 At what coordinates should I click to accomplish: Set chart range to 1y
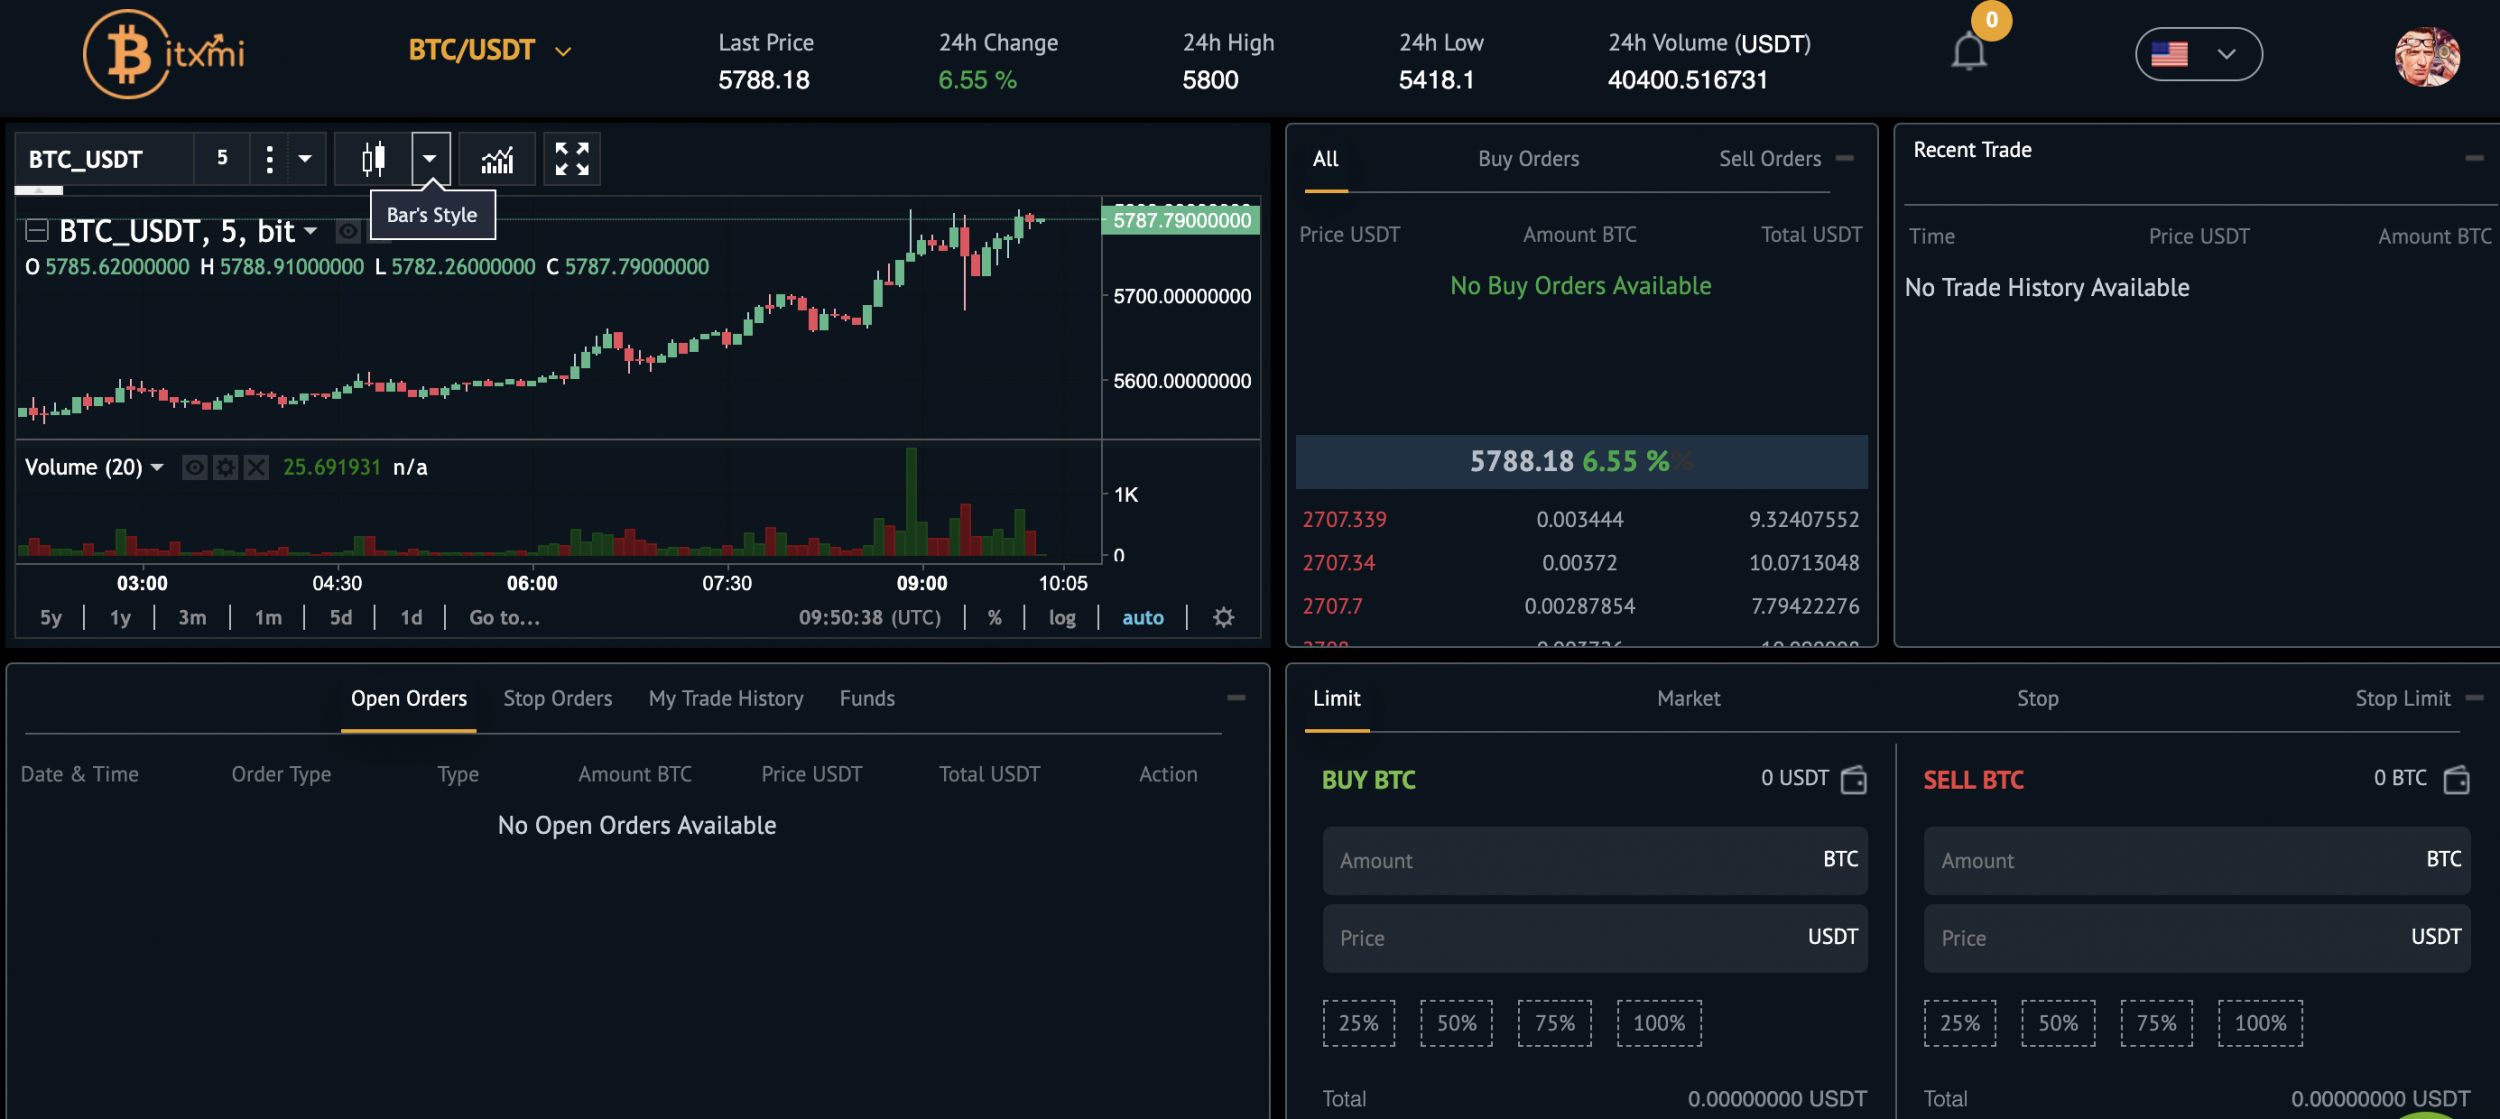(x=120, y=618)
